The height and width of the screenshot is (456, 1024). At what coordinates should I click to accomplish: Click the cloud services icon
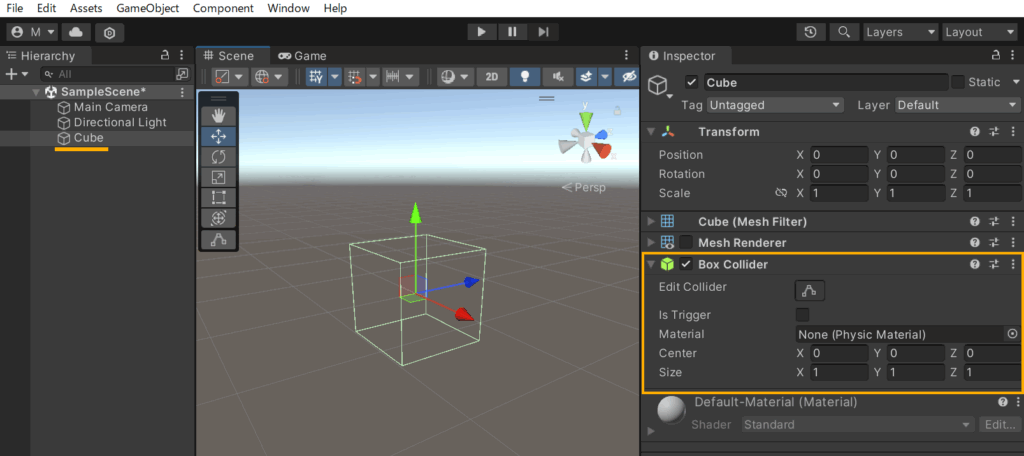(x=76, y=32)
